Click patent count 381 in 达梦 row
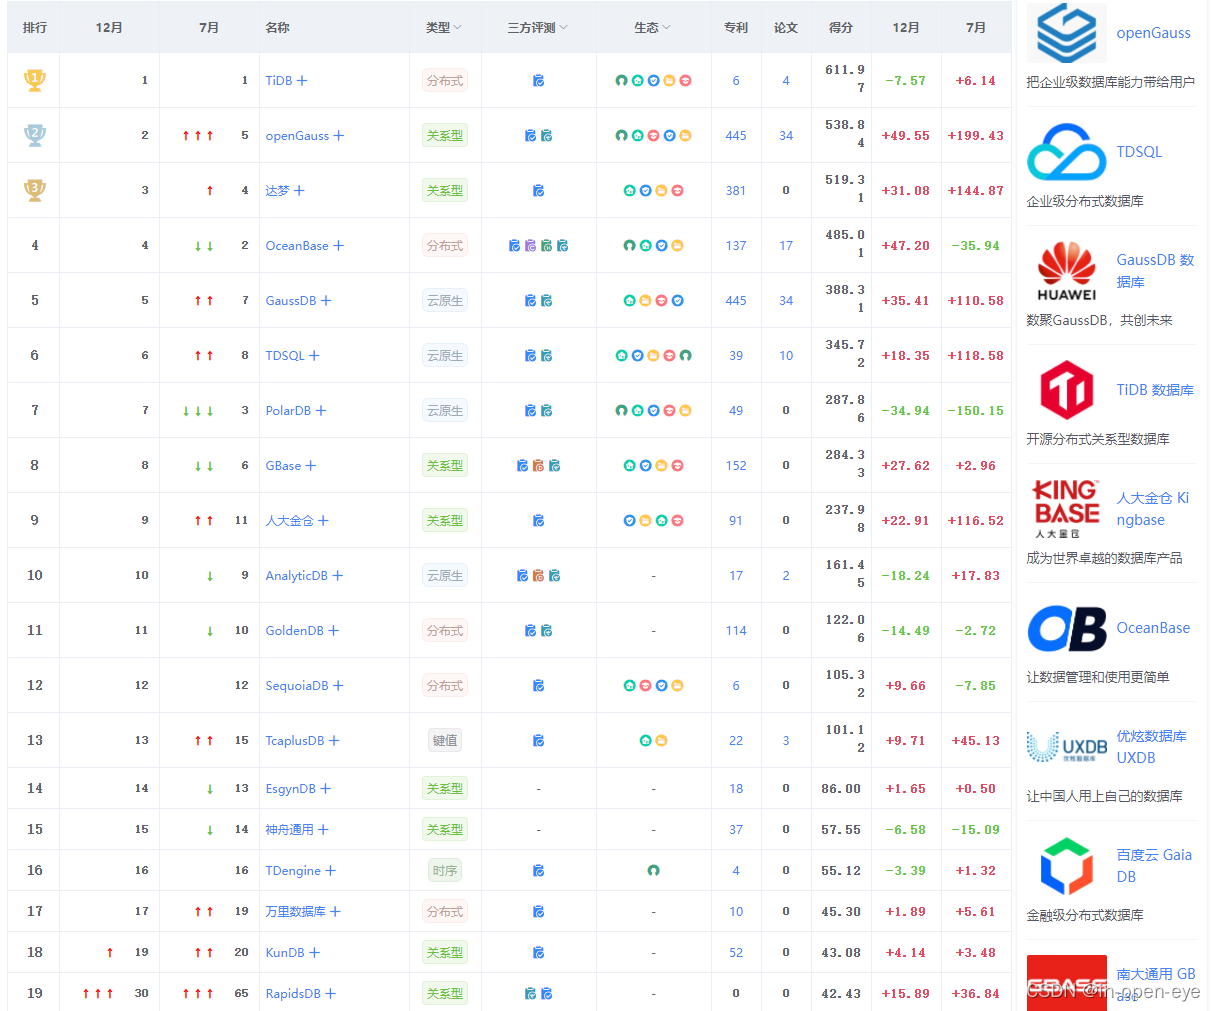Viewport: 1215px width, 1011px height. (x=736, y=191)
